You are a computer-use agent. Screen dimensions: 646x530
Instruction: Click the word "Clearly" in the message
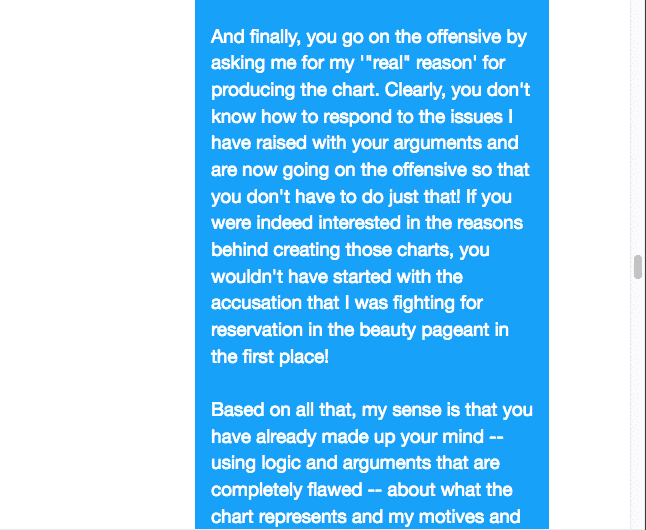(x=415, y=90)
